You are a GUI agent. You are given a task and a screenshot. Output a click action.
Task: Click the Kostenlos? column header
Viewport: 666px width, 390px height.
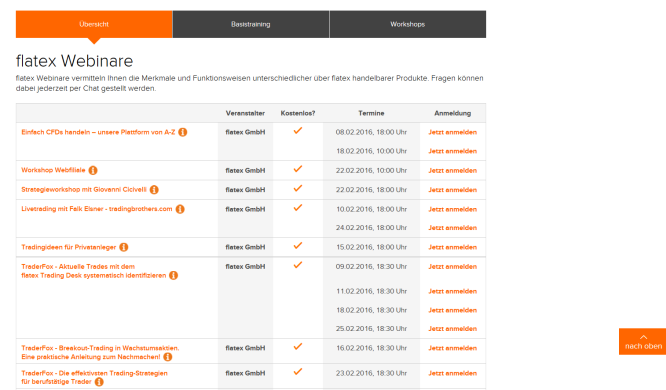point(298,113)
